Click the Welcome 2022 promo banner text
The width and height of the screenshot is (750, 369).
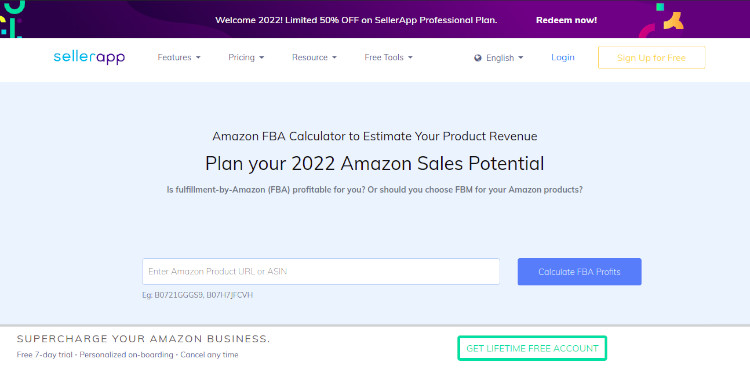[356, 20]
